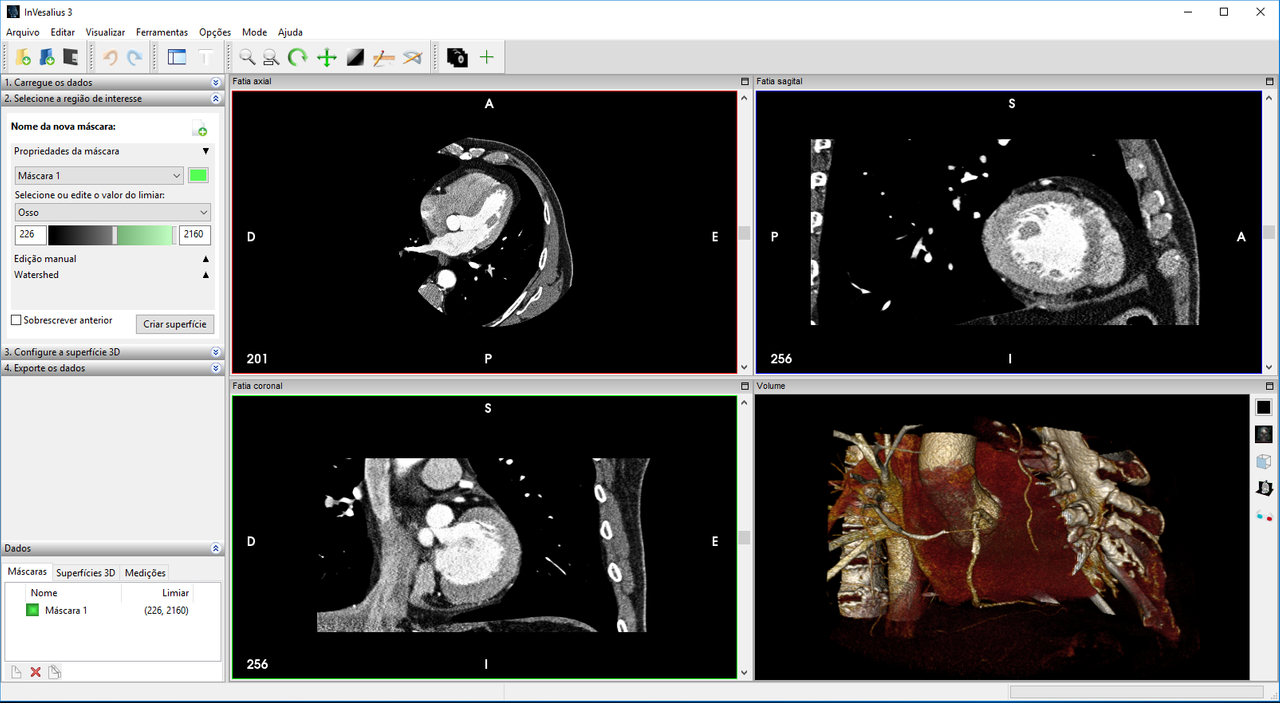This screenshot has width=1280, height=703.
Task: Maximize the Volume view
Action: pos(1270,386)
